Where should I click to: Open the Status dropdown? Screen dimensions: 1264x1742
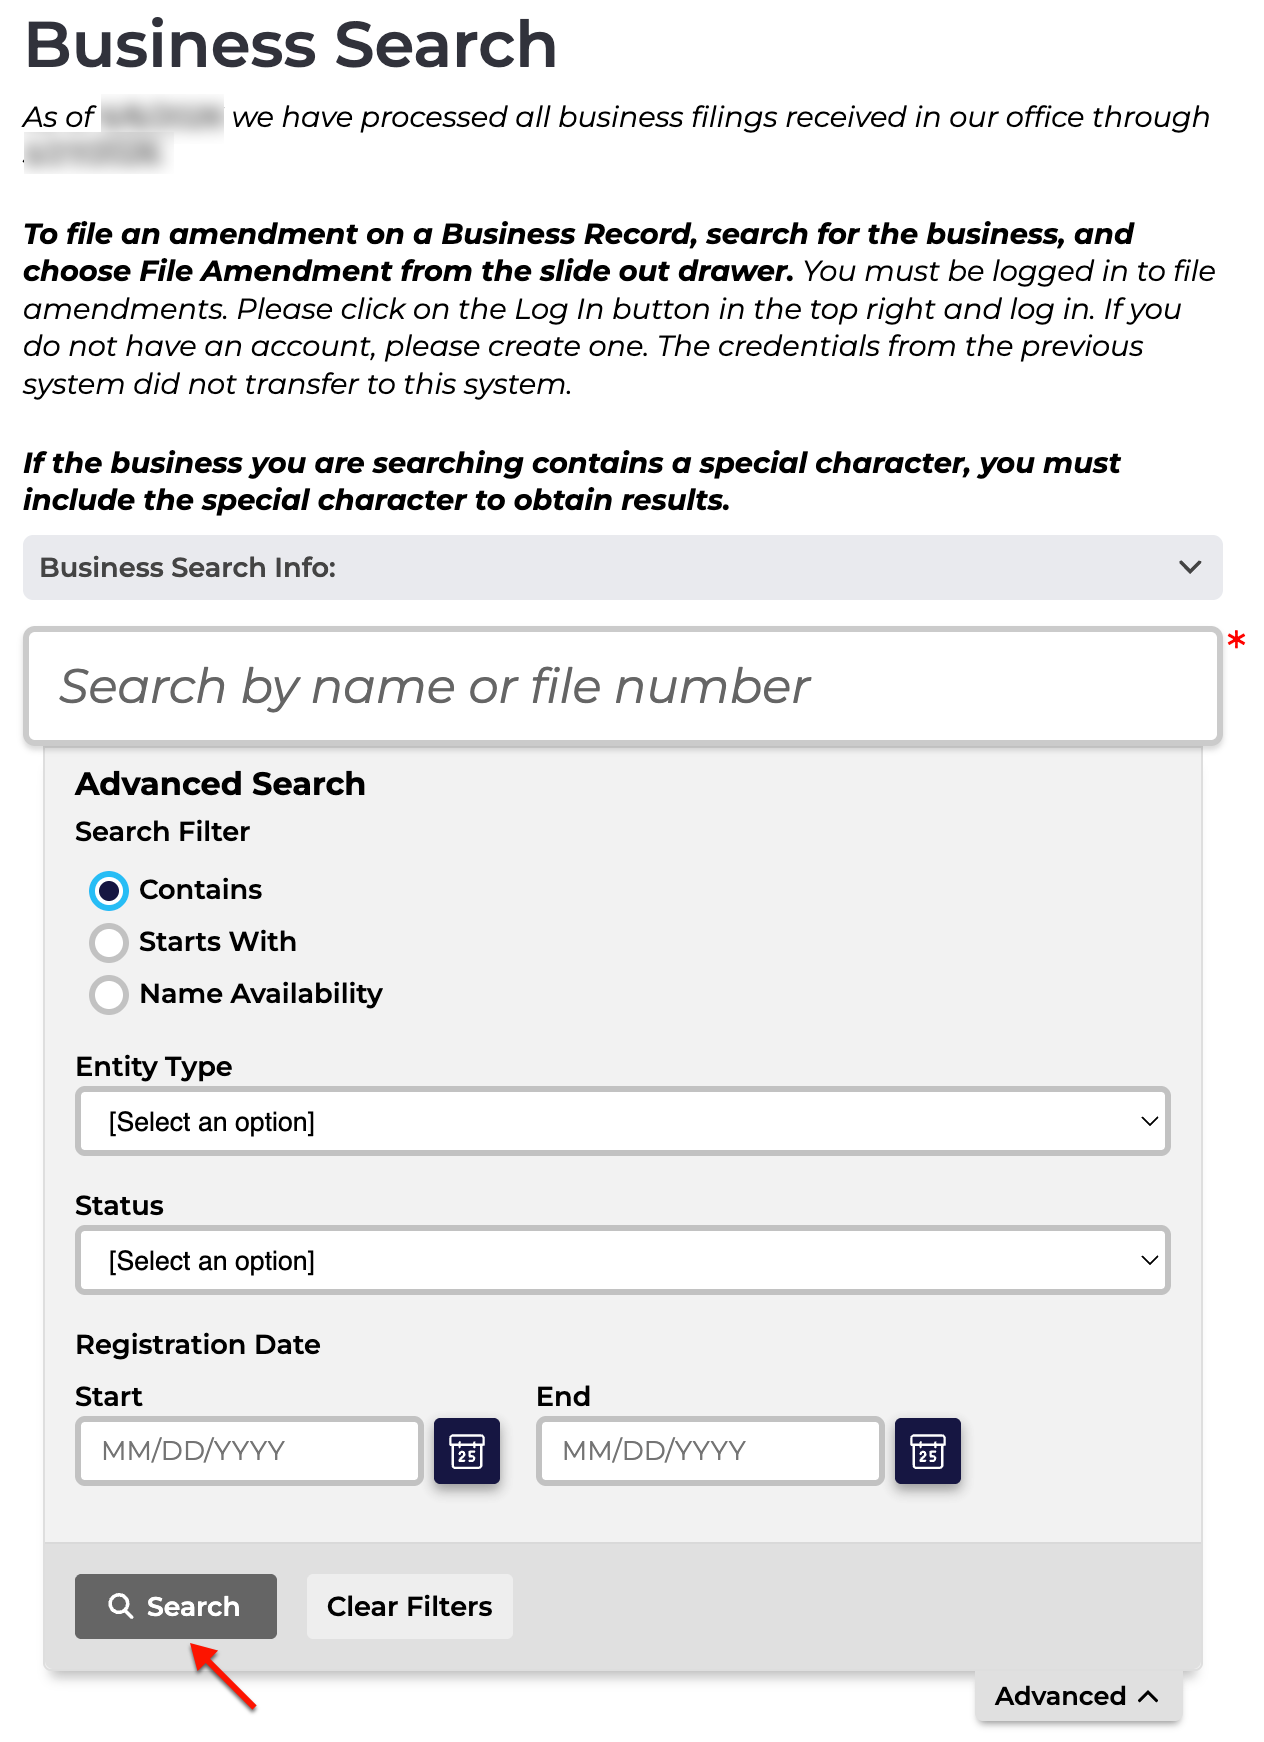point(623,1260)
